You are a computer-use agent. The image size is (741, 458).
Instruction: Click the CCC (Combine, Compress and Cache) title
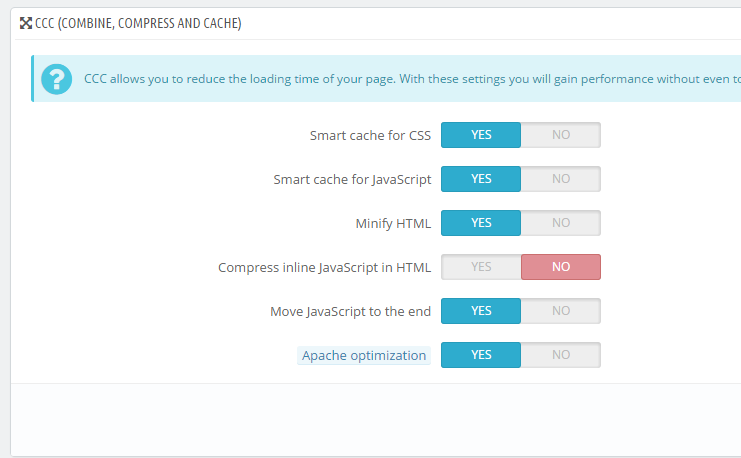138,23
